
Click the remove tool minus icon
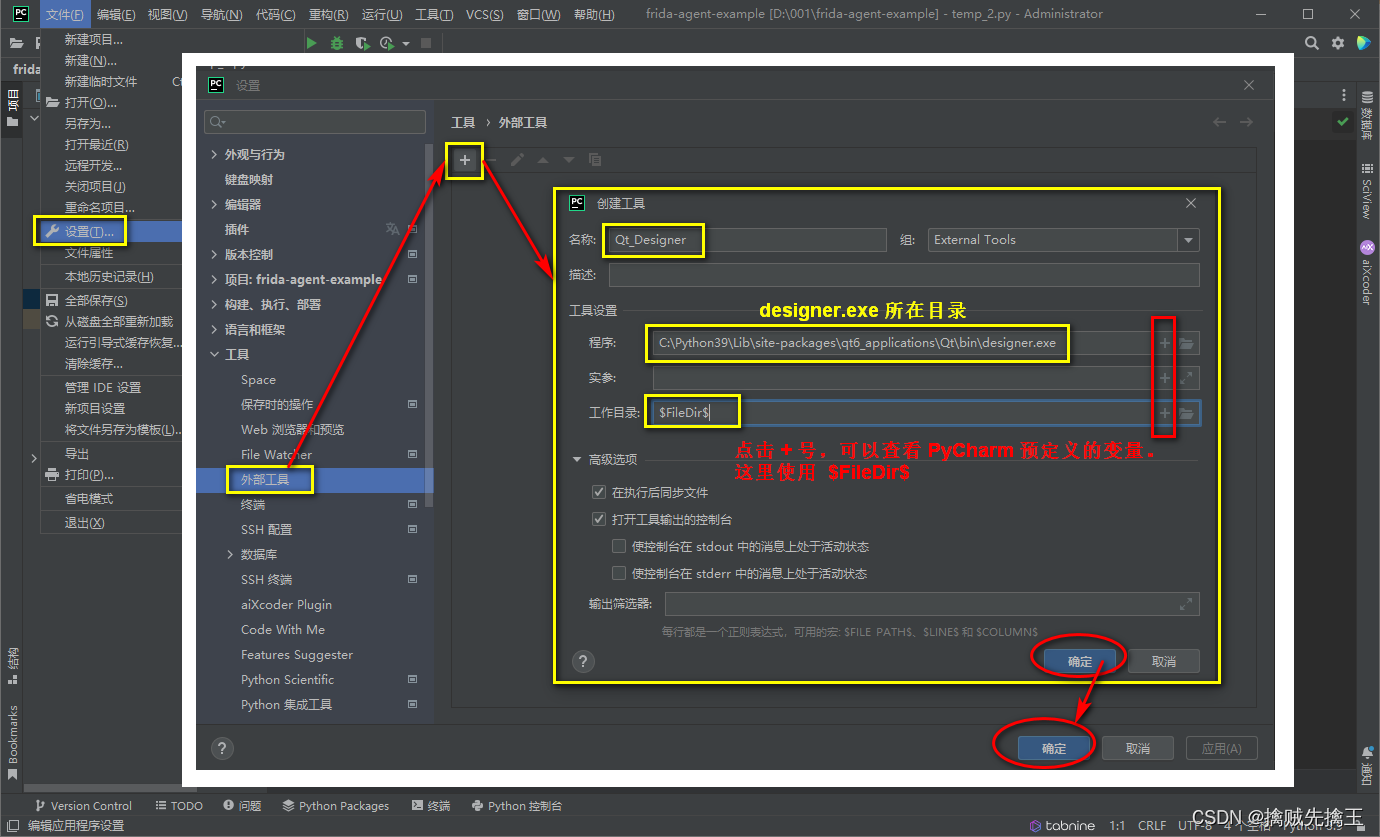click(x=491, y=160)
